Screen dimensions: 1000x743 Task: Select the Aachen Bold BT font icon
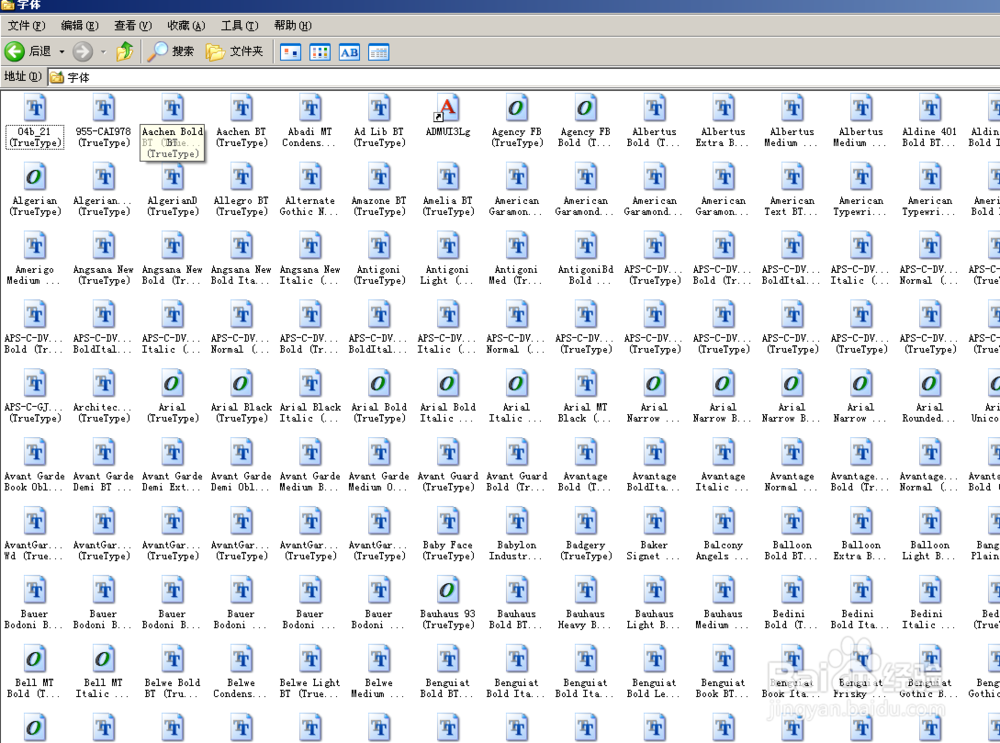coord(173,107)
